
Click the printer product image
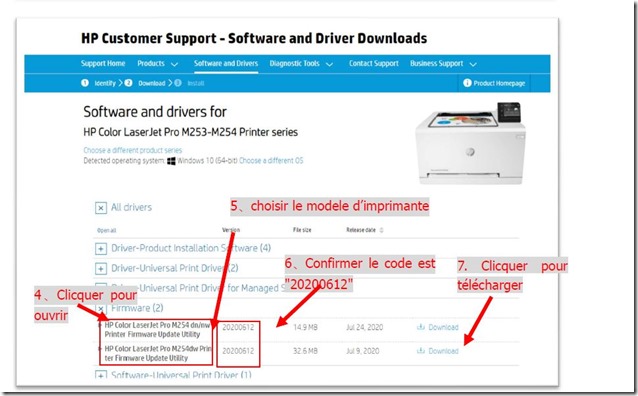pyautogui.click(x=470, y=143)
